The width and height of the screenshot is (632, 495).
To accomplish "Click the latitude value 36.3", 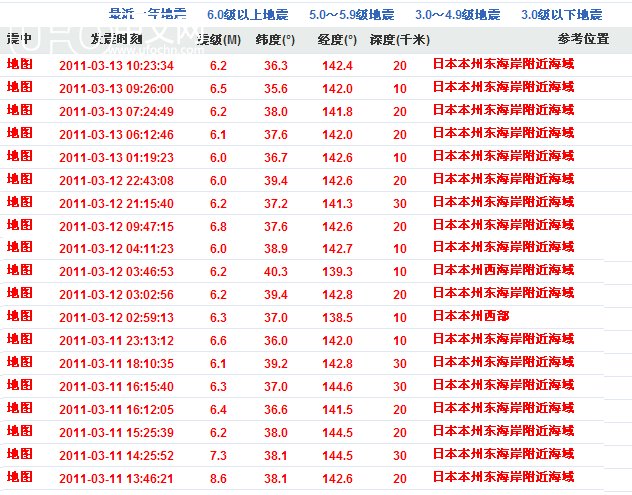I will [276, 66].
